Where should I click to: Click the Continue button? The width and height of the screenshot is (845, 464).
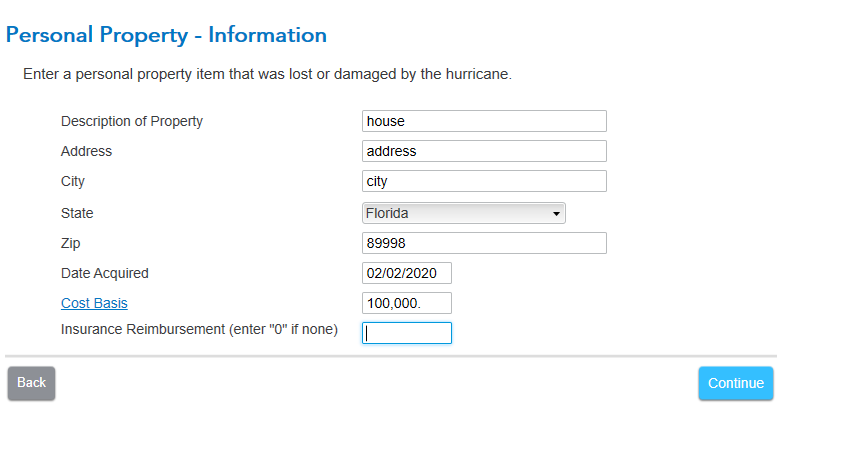point(736,383)
